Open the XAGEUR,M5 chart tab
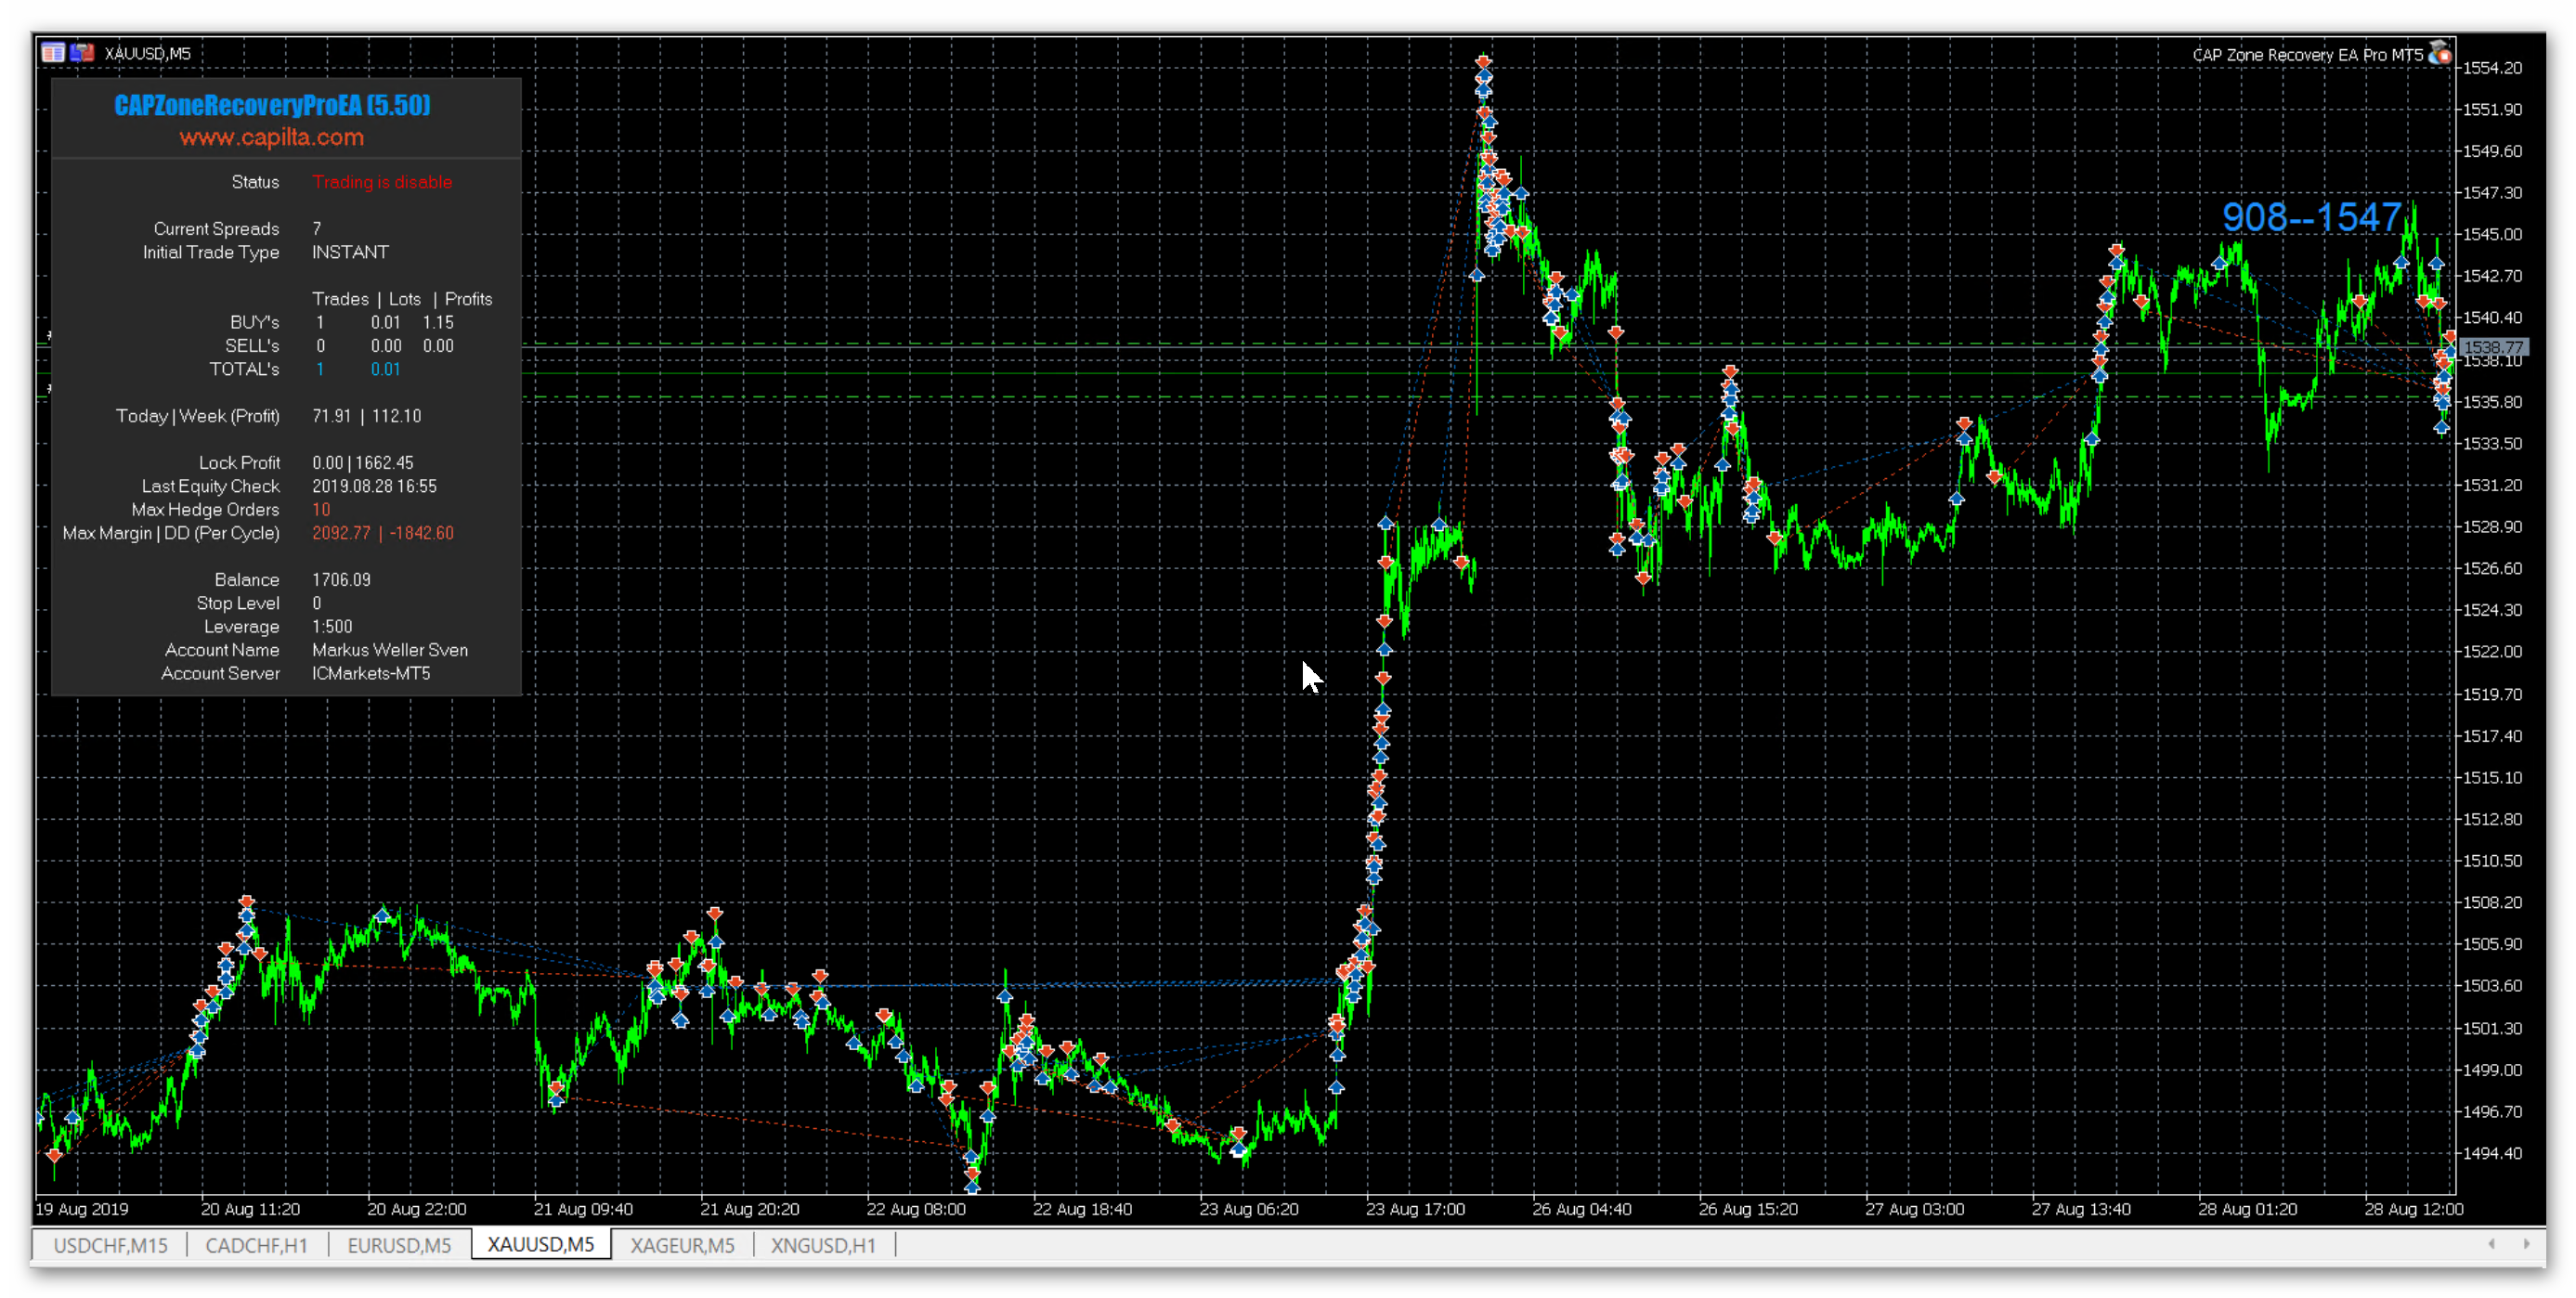2576x1298 pixels. 682,1245
